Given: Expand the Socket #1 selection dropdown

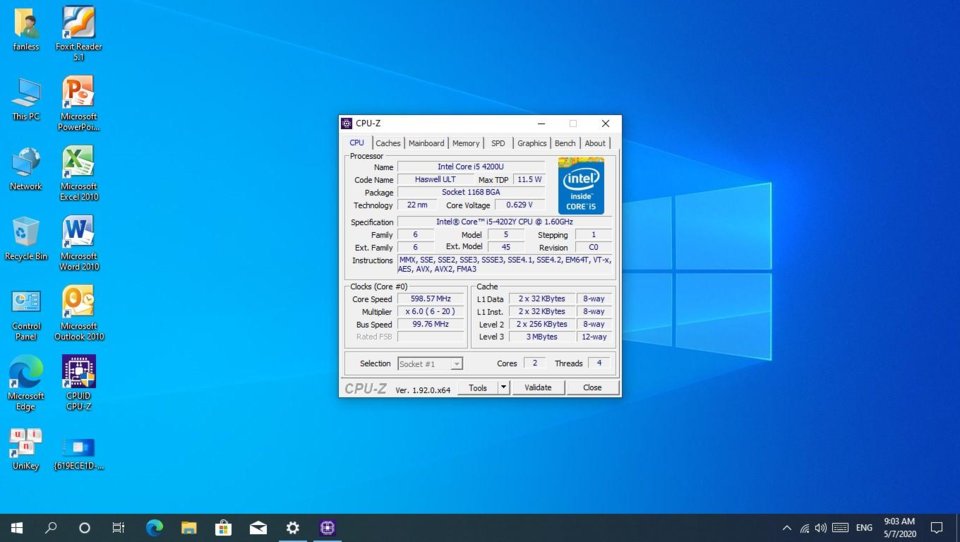Looking at the screenshot, I should click(456, 364).
